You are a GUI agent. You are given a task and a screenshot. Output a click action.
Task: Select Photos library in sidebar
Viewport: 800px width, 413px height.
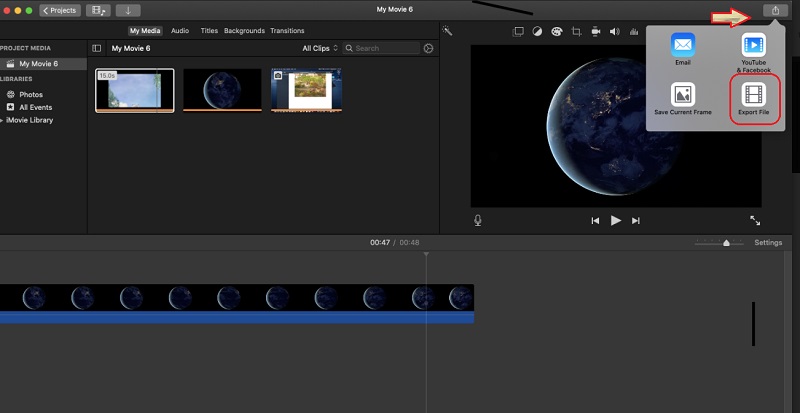(x=31, y=94)
